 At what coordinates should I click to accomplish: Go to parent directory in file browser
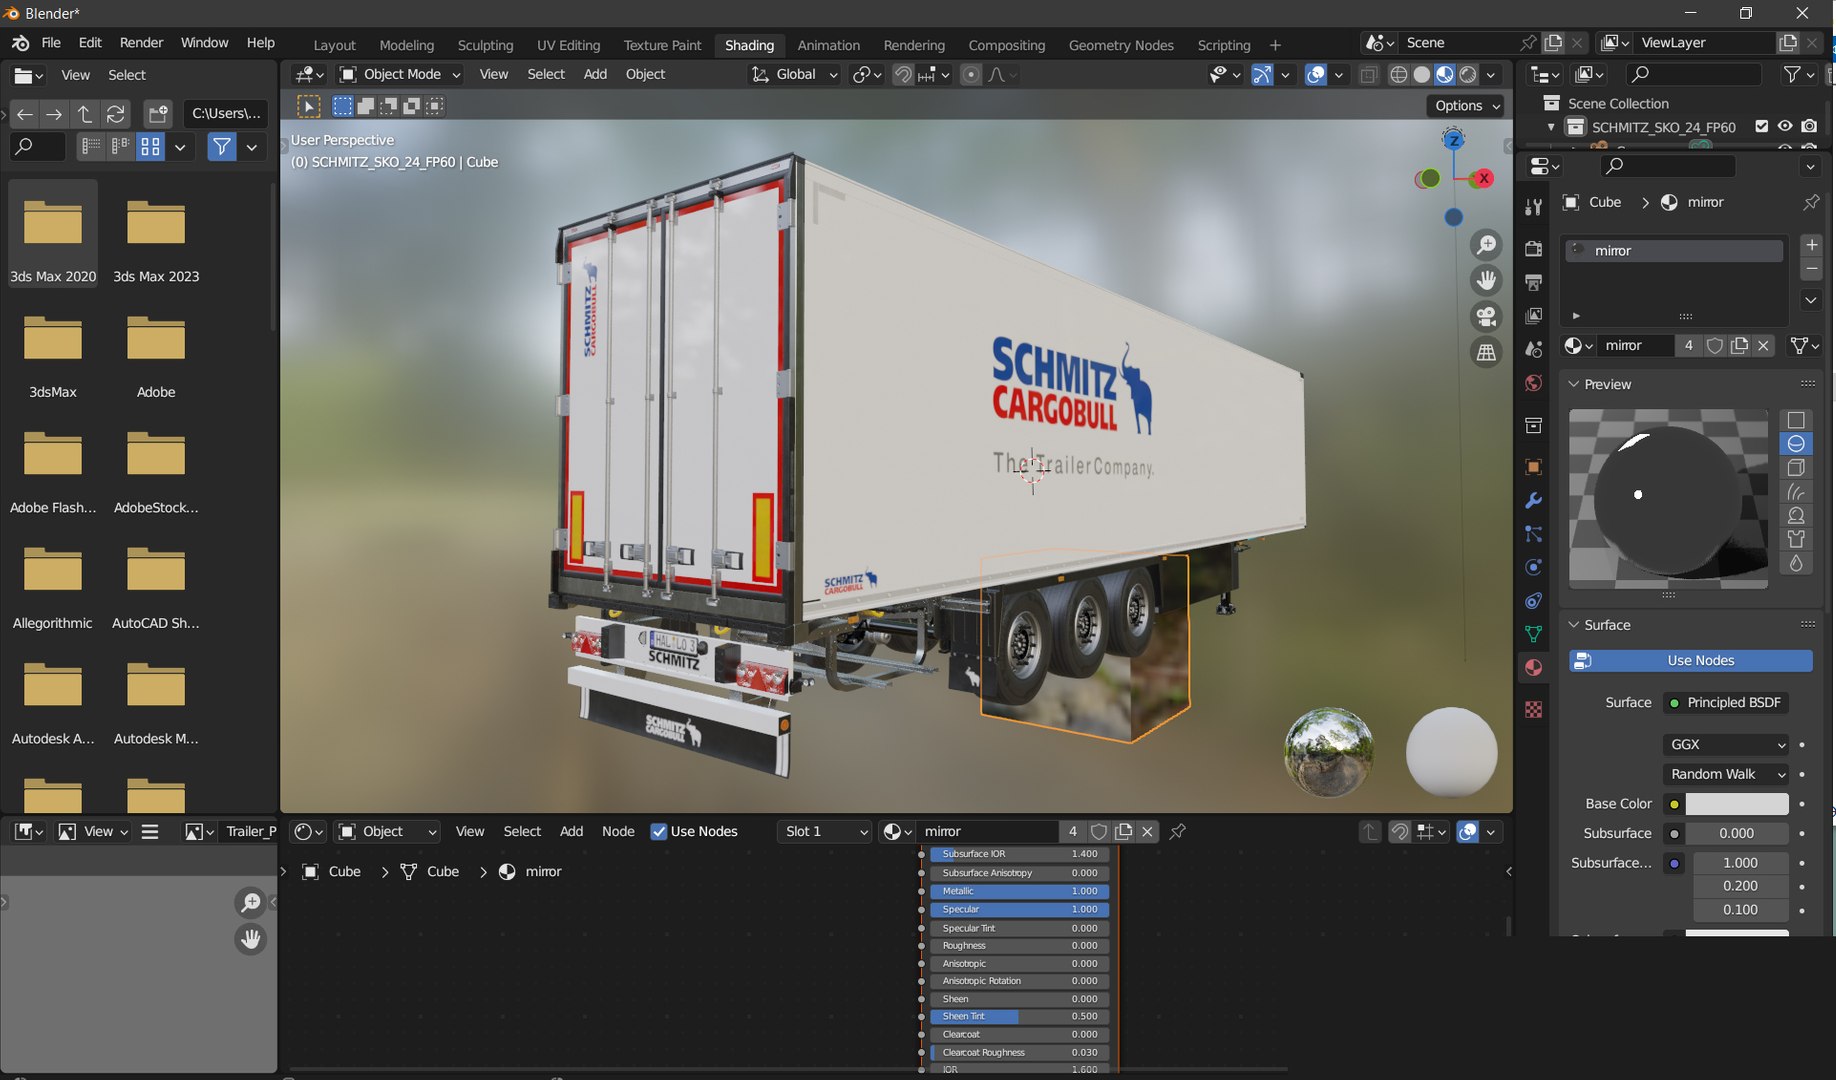click(x=85, y=114)
